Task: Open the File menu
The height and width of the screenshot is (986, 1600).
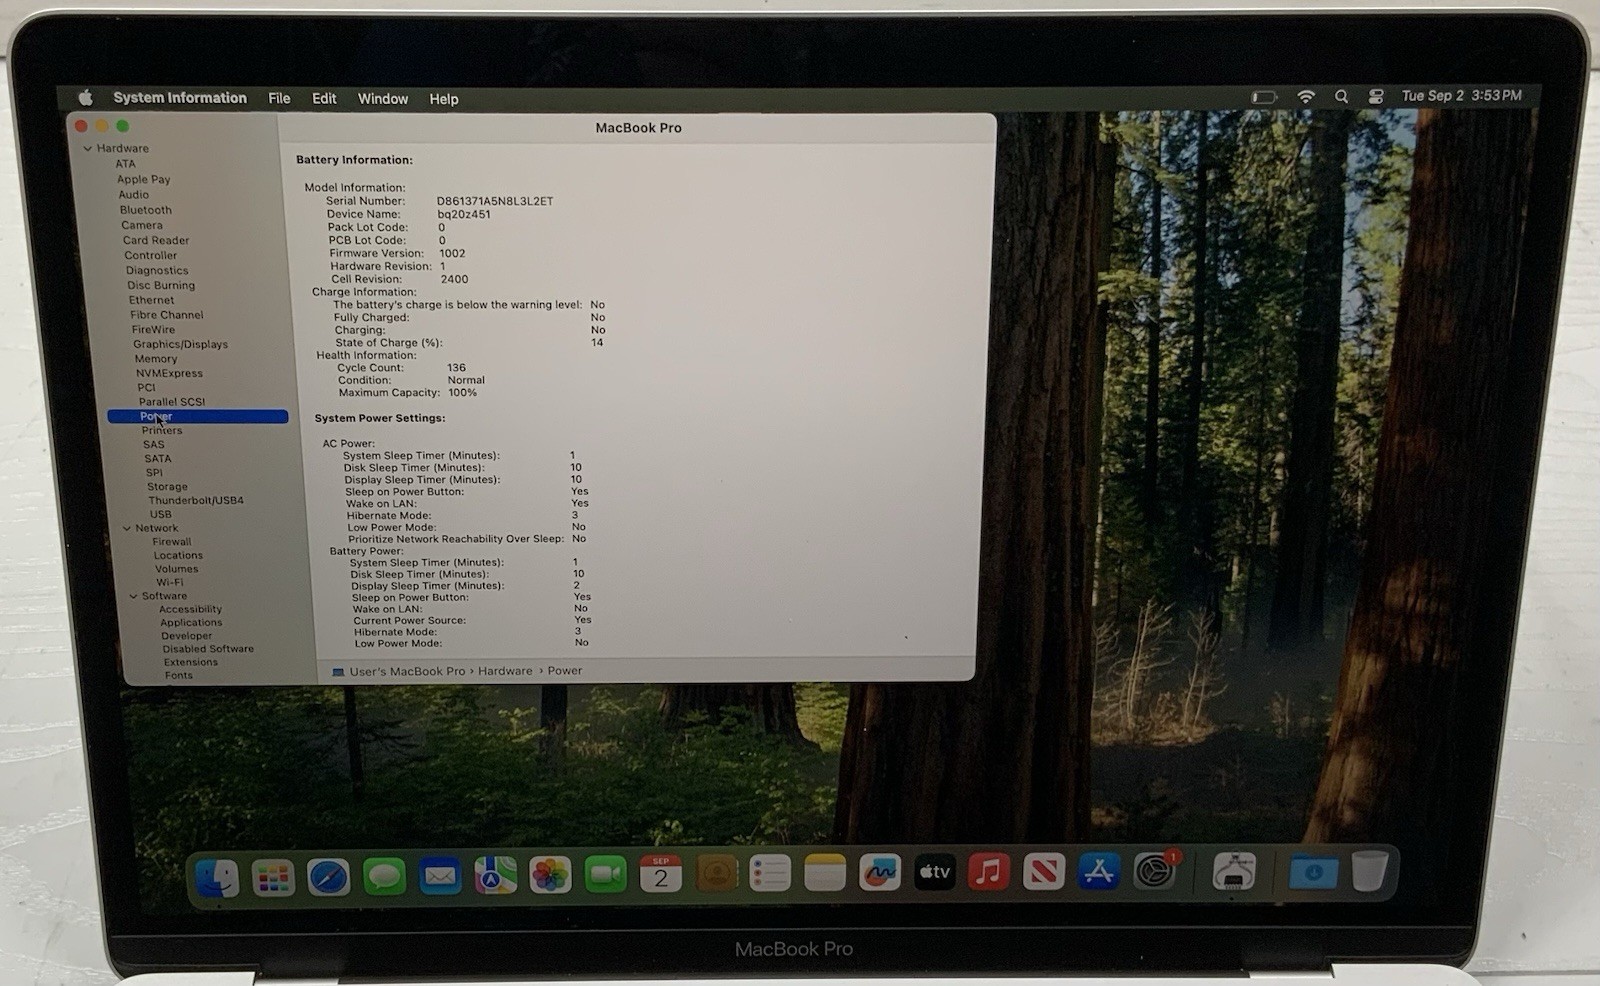Action: pos(279,98)
